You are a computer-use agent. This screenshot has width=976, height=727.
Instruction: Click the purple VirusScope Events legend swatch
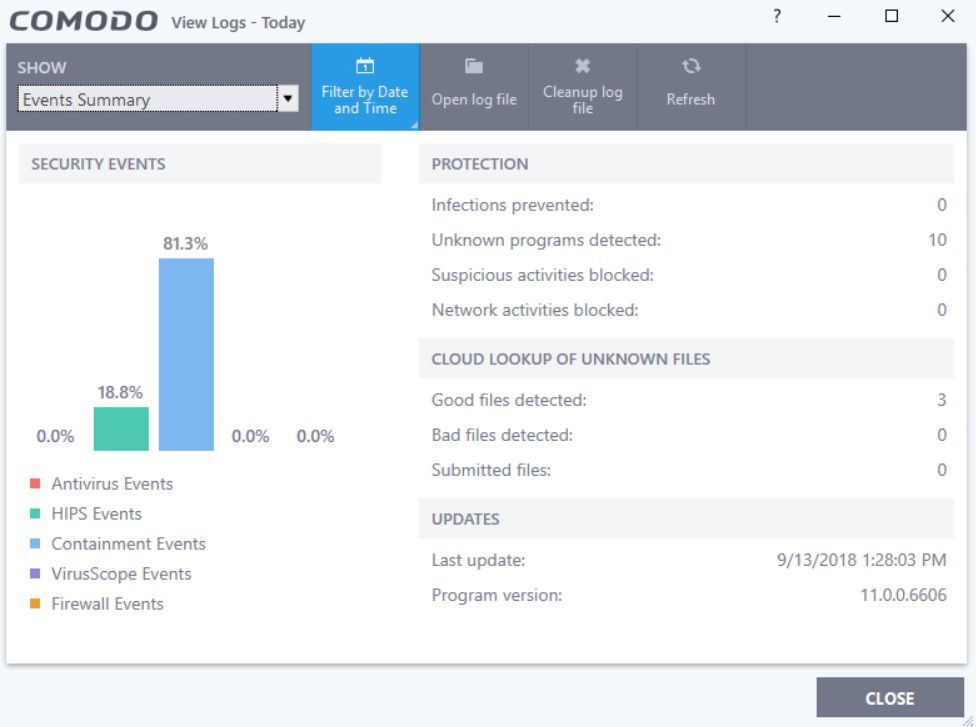[35, 573]
